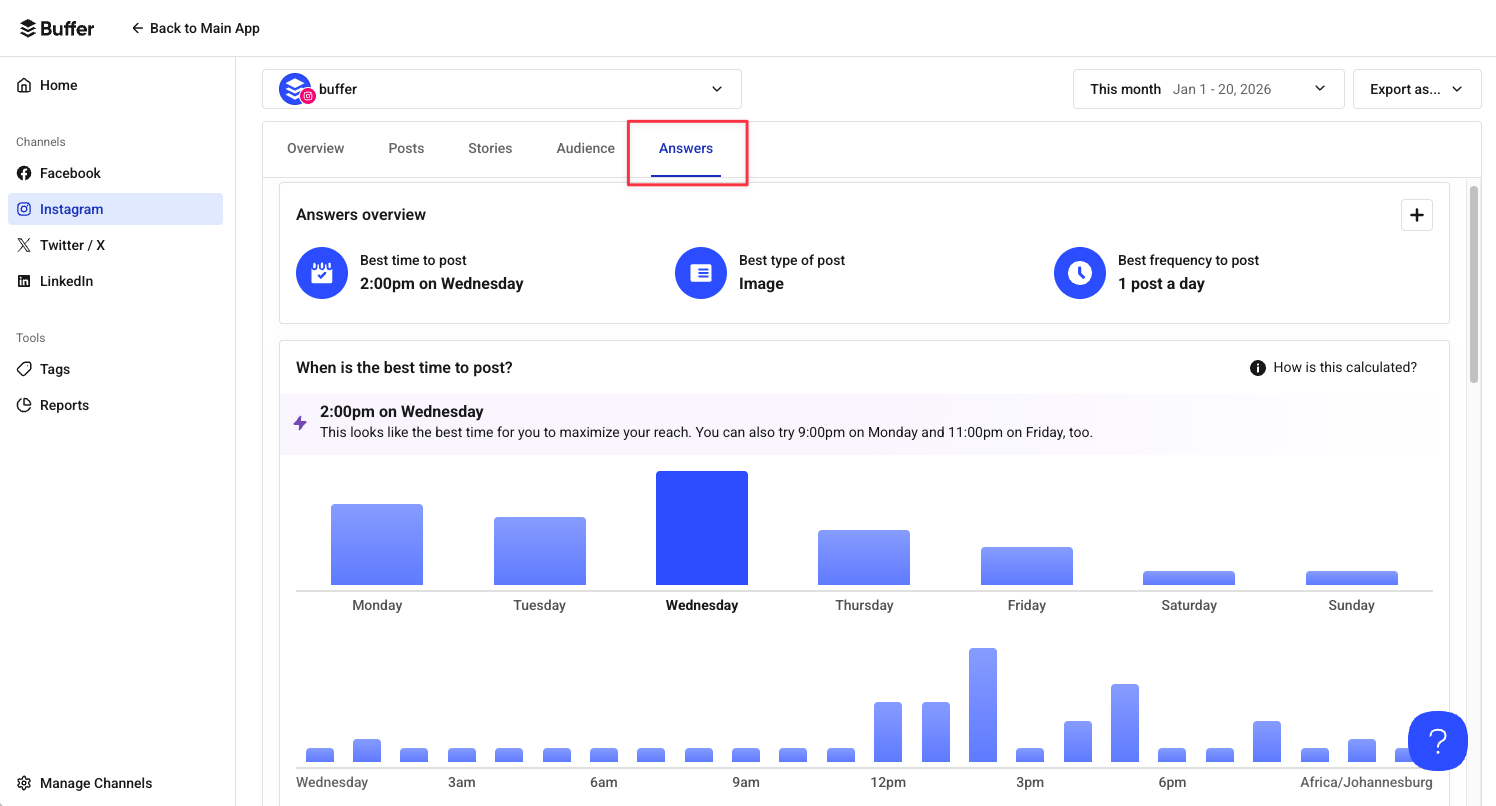The image size is (1496, 806).
Task: Click Back to Main App
Action: [196, 28]
